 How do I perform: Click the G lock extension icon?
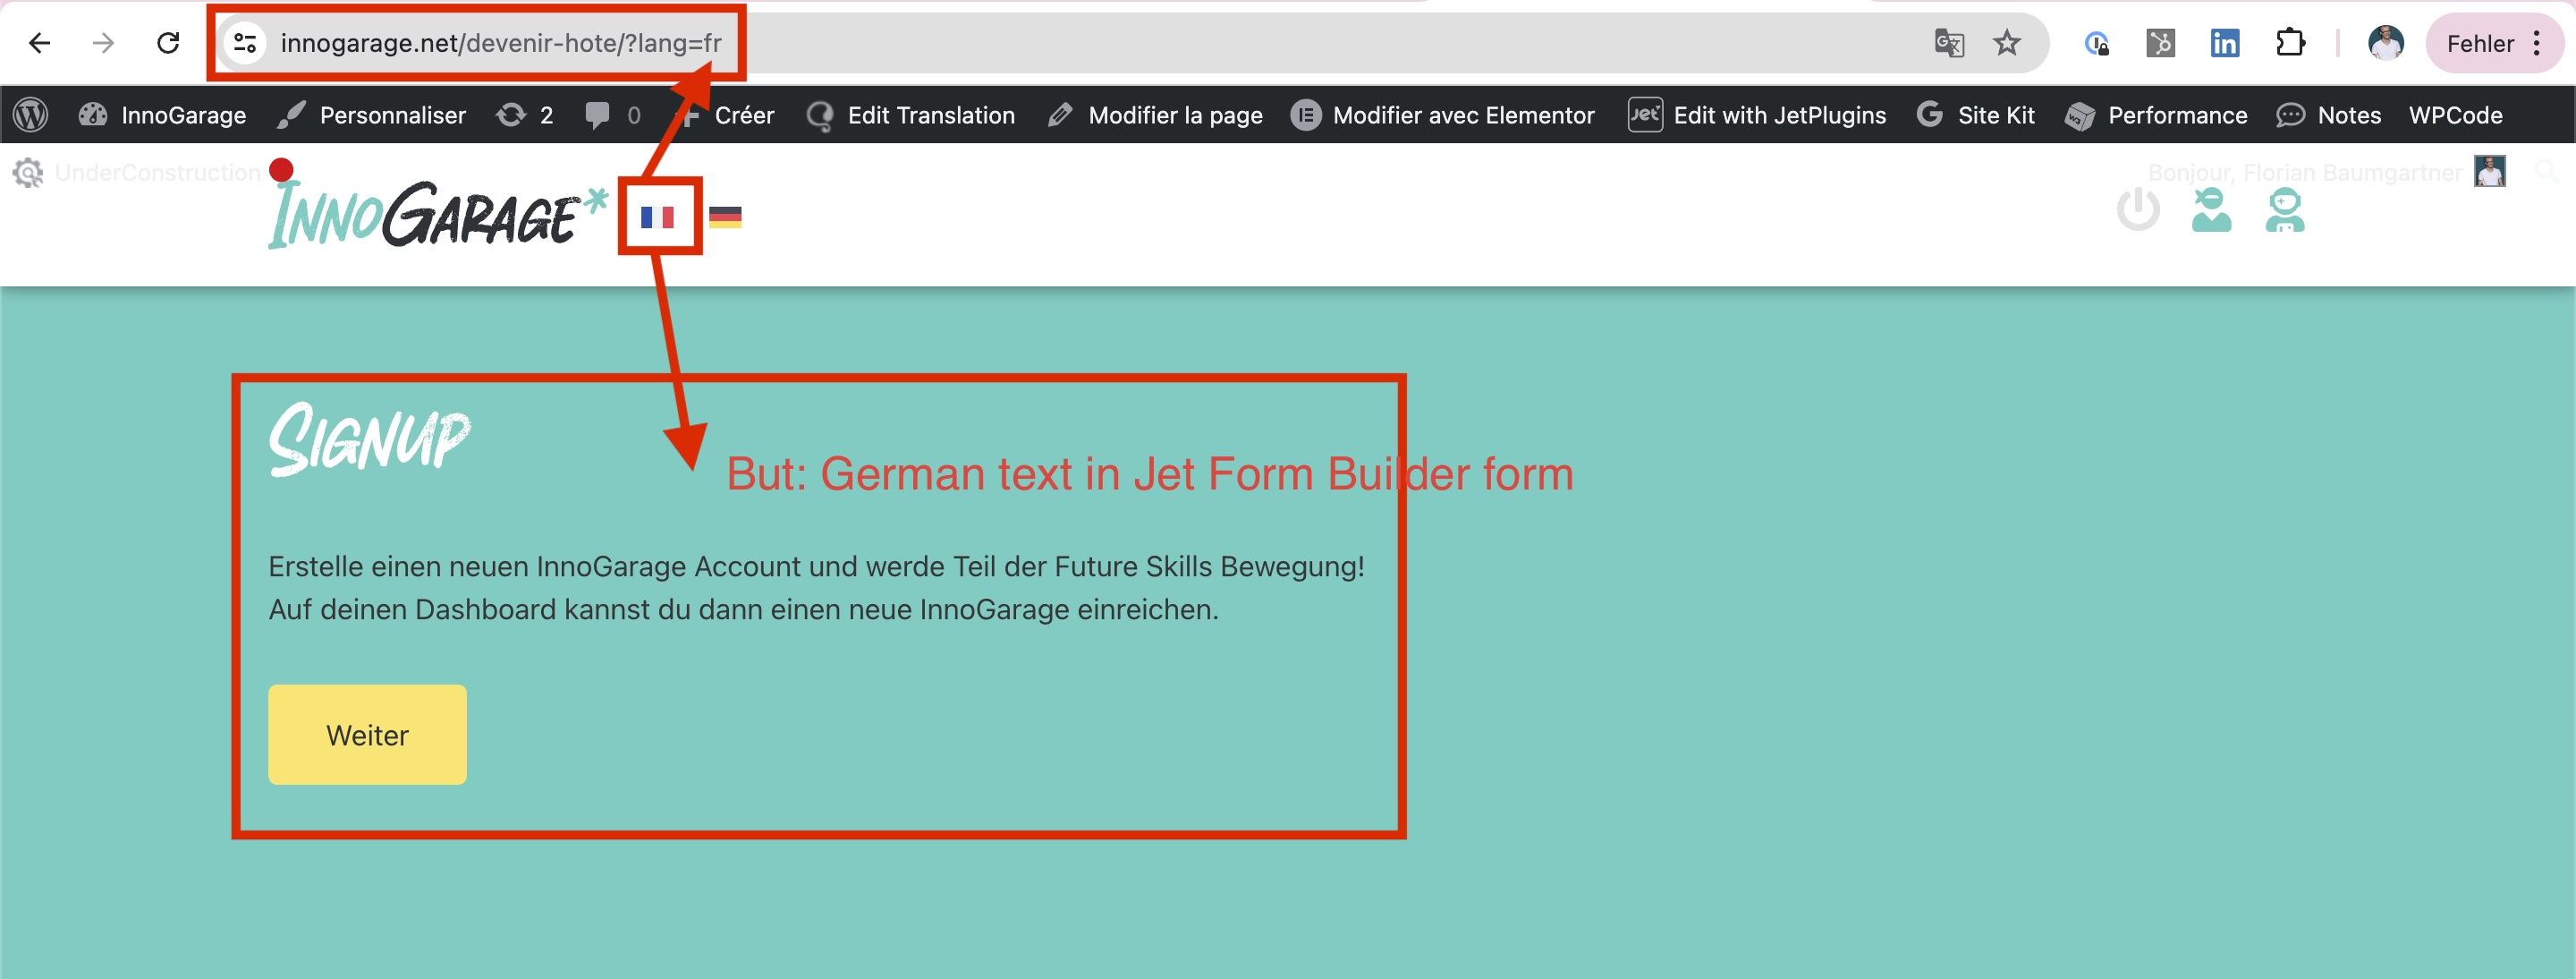click(x=2096, y=43)
